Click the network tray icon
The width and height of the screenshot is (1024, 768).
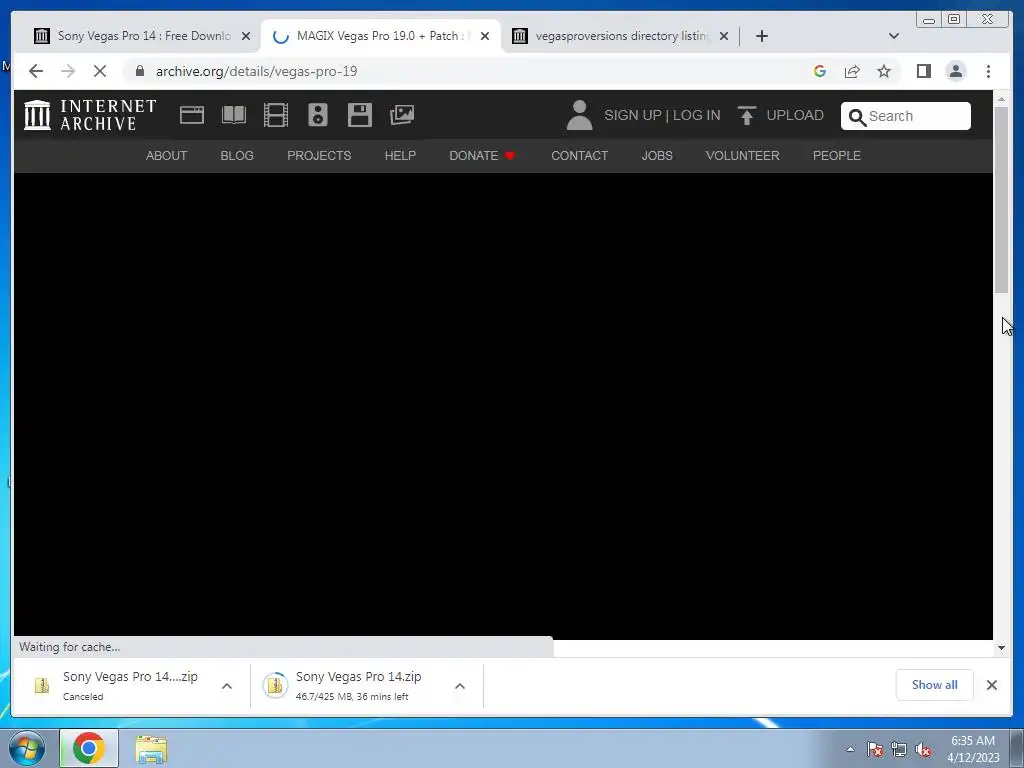pos(899,749)
